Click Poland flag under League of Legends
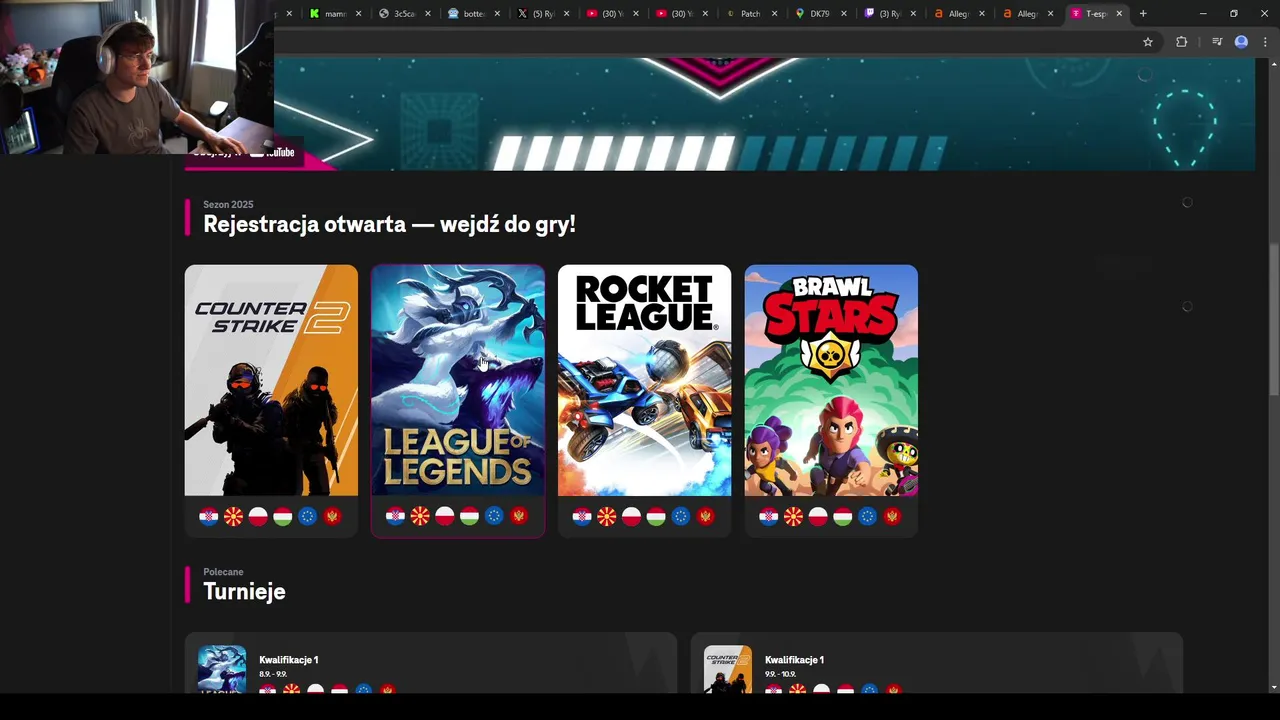 tap(445, 516)
